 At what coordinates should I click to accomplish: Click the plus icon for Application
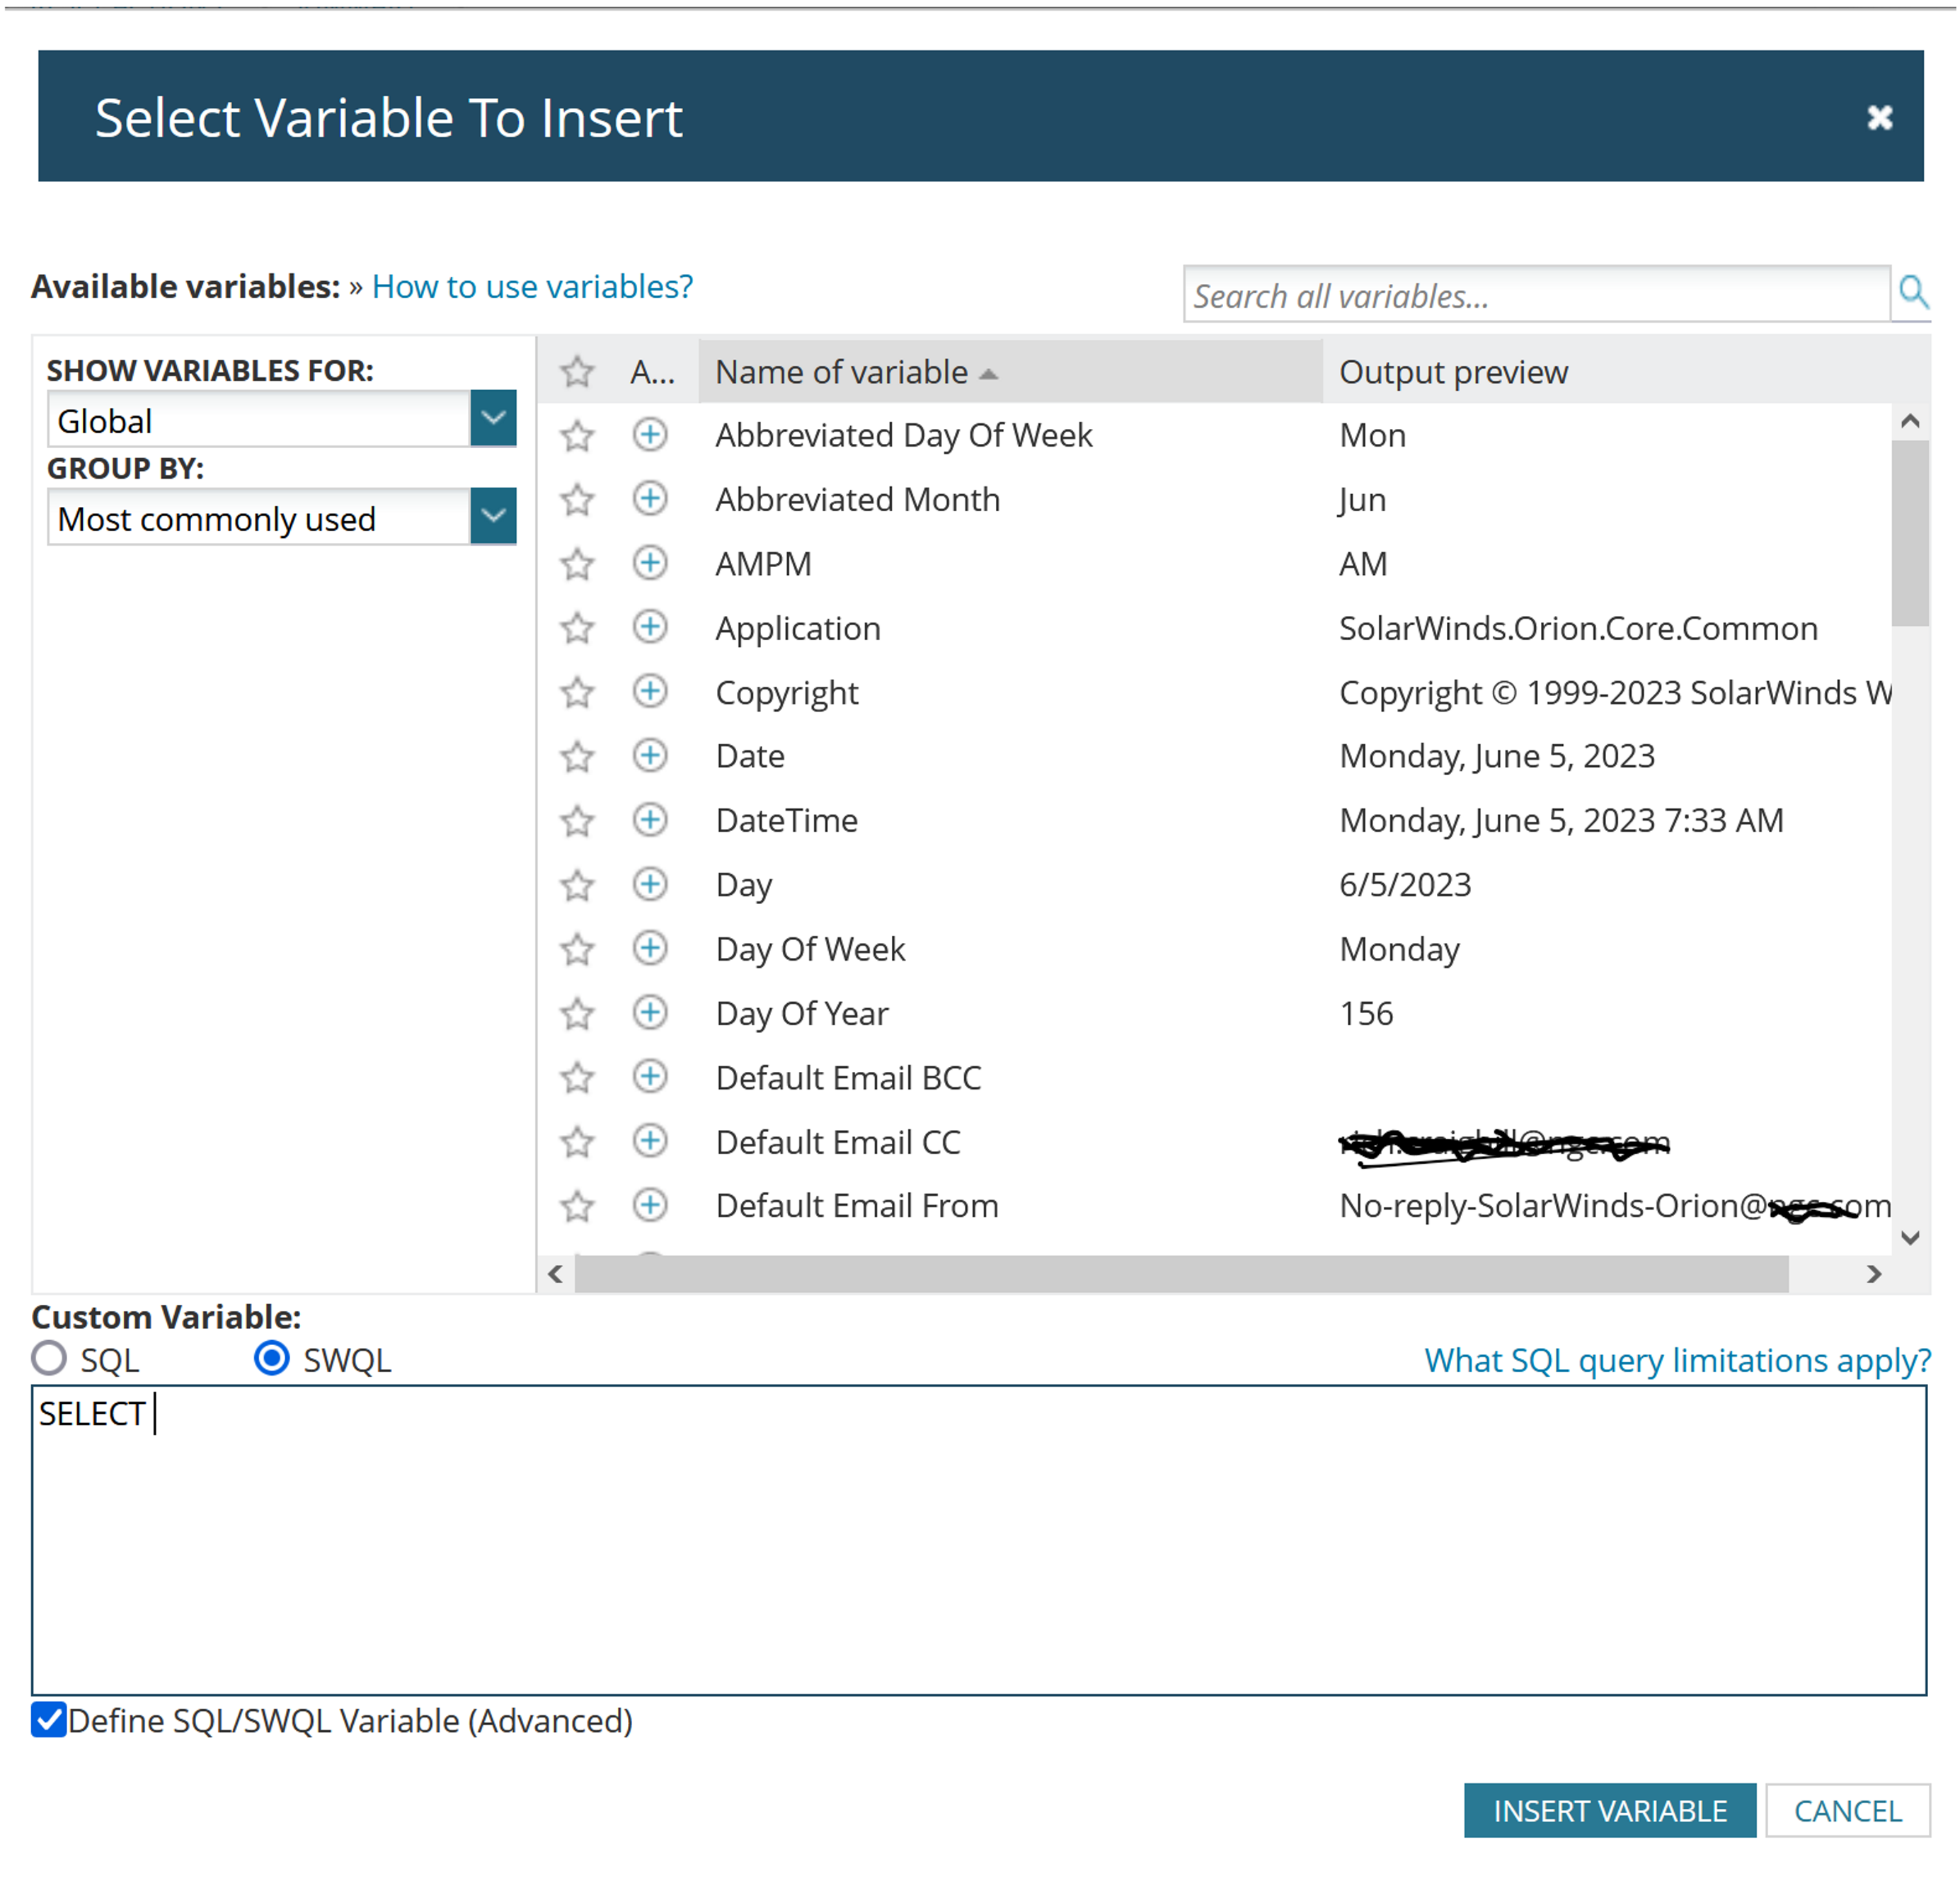(x=650, y=627)
